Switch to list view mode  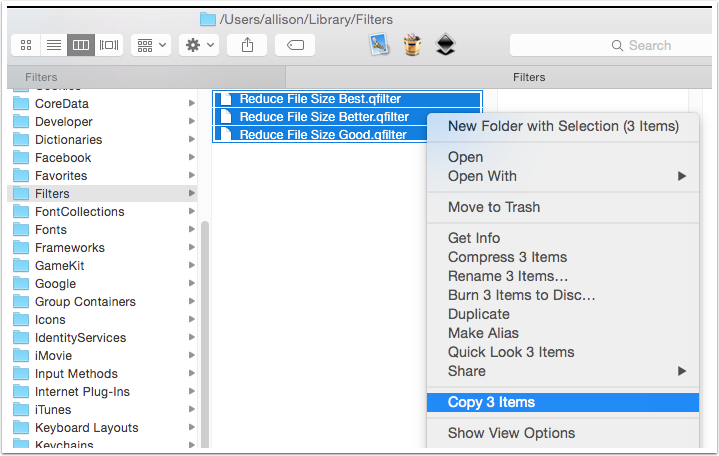[x=54, y=45]
